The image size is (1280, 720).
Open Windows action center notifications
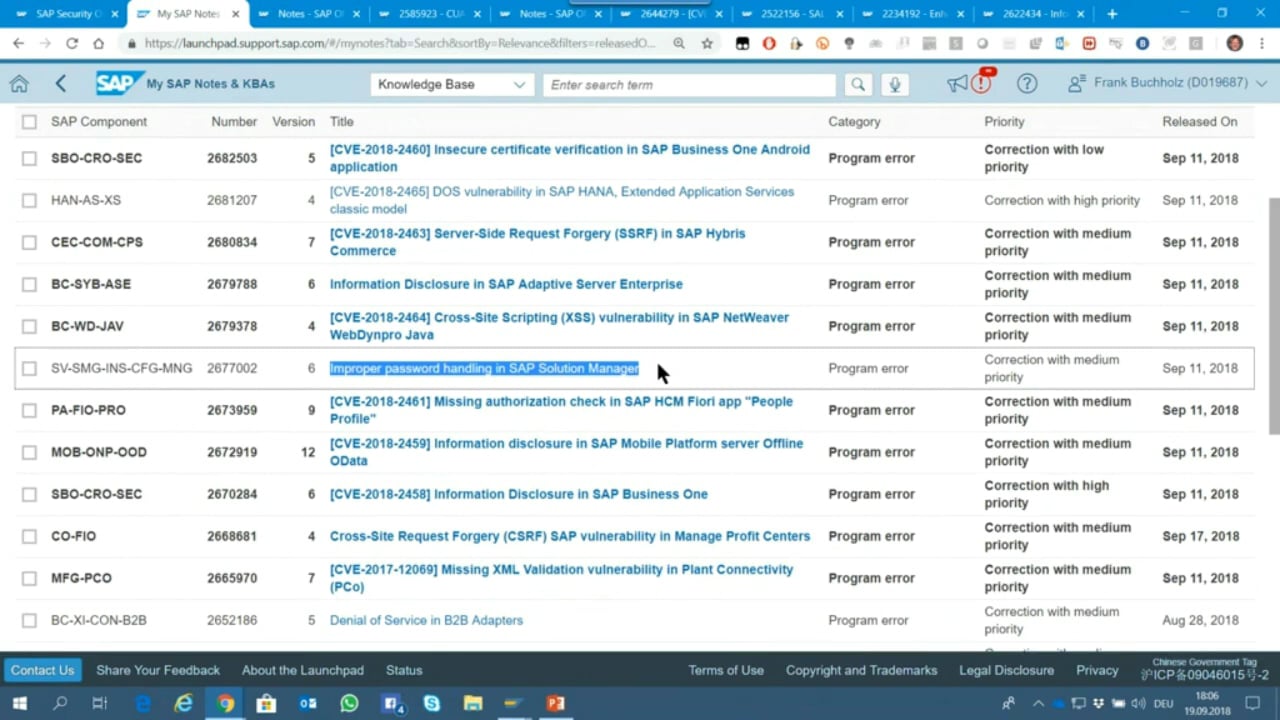click(x=1252, y=704)
